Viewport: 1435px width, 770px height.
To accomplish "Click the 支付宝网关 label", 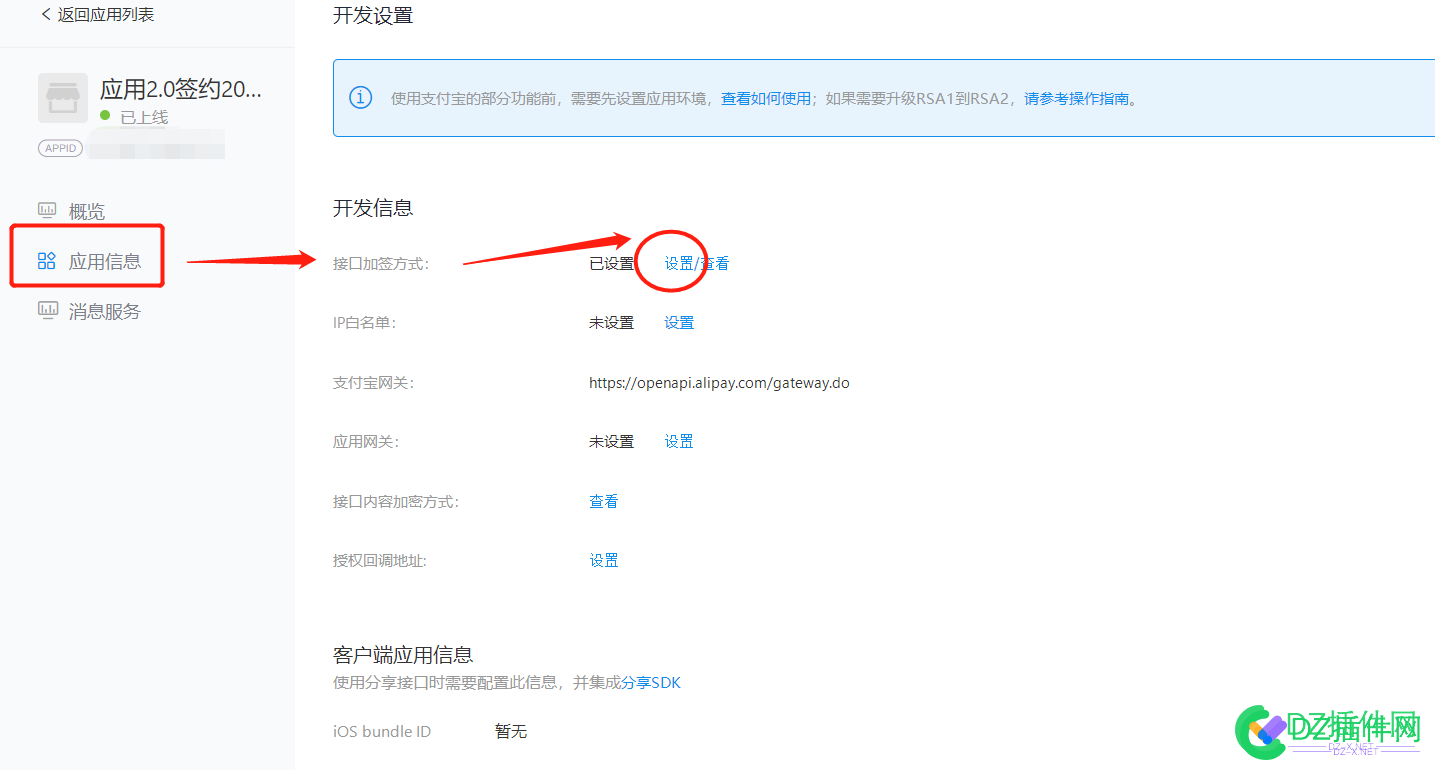I will click(373, 383).
